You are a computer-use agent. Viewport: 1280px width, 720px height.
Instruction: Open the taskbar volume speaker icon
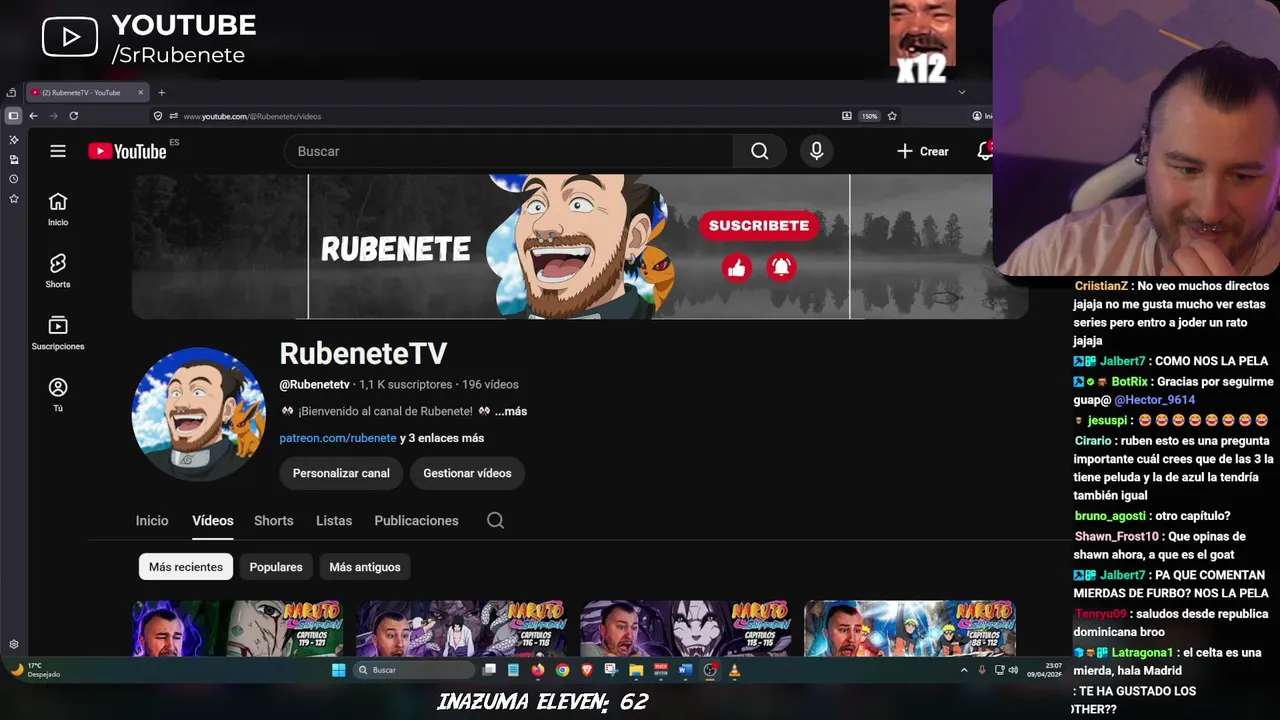pyautogui.click(x=1013, y=670)
